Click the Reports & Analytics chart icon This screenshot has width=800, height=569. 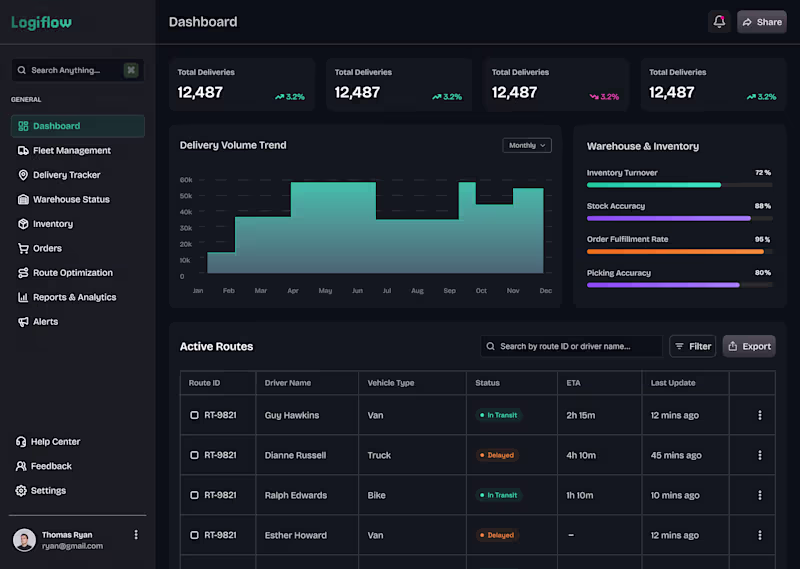click(23, 297)
